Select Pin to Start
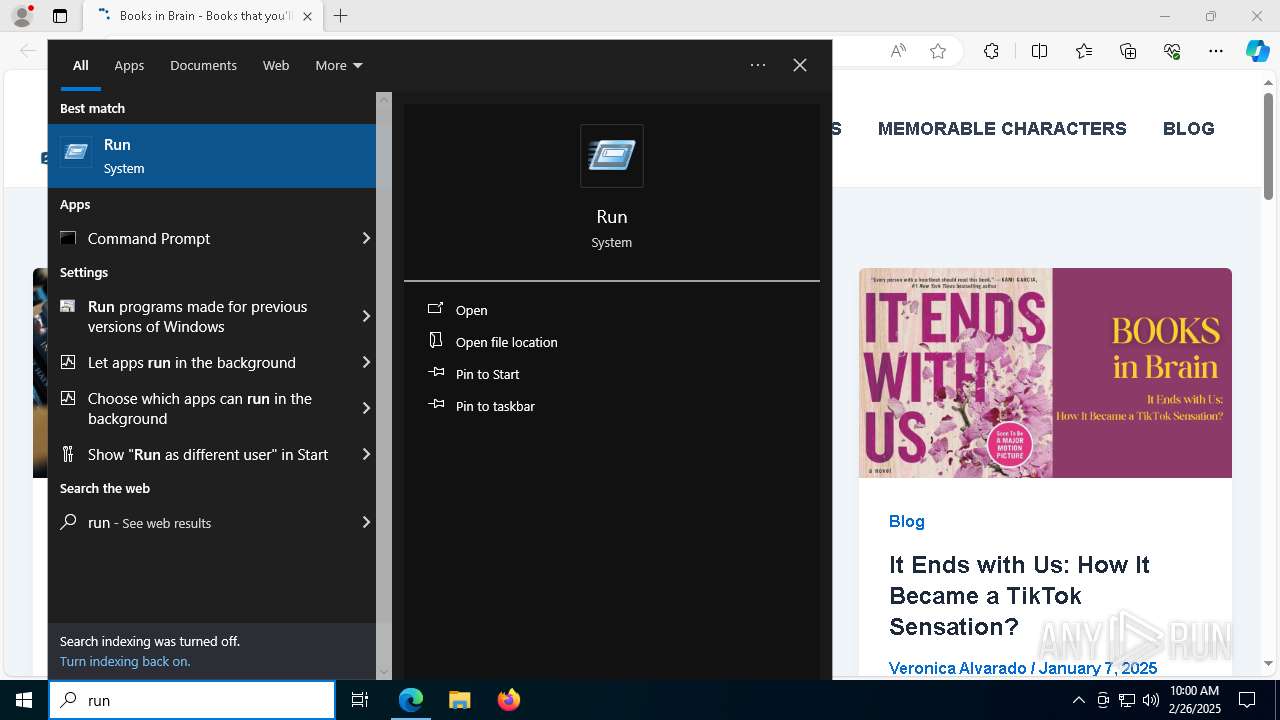1280x720 pixels. coord(487,374)
